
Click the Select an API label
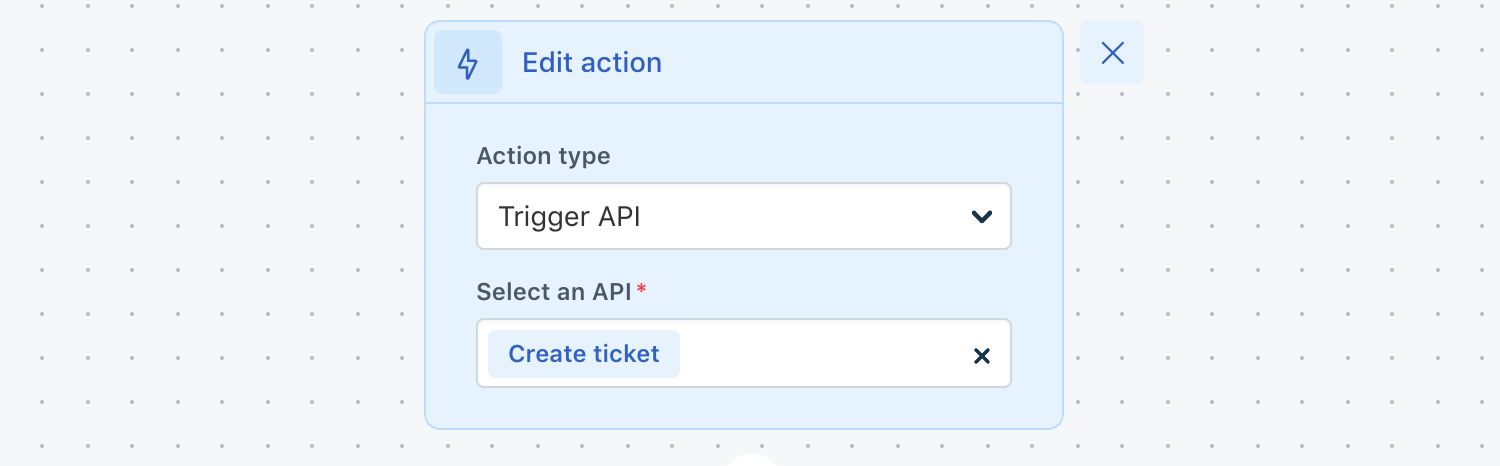click(x=554, y=292)
